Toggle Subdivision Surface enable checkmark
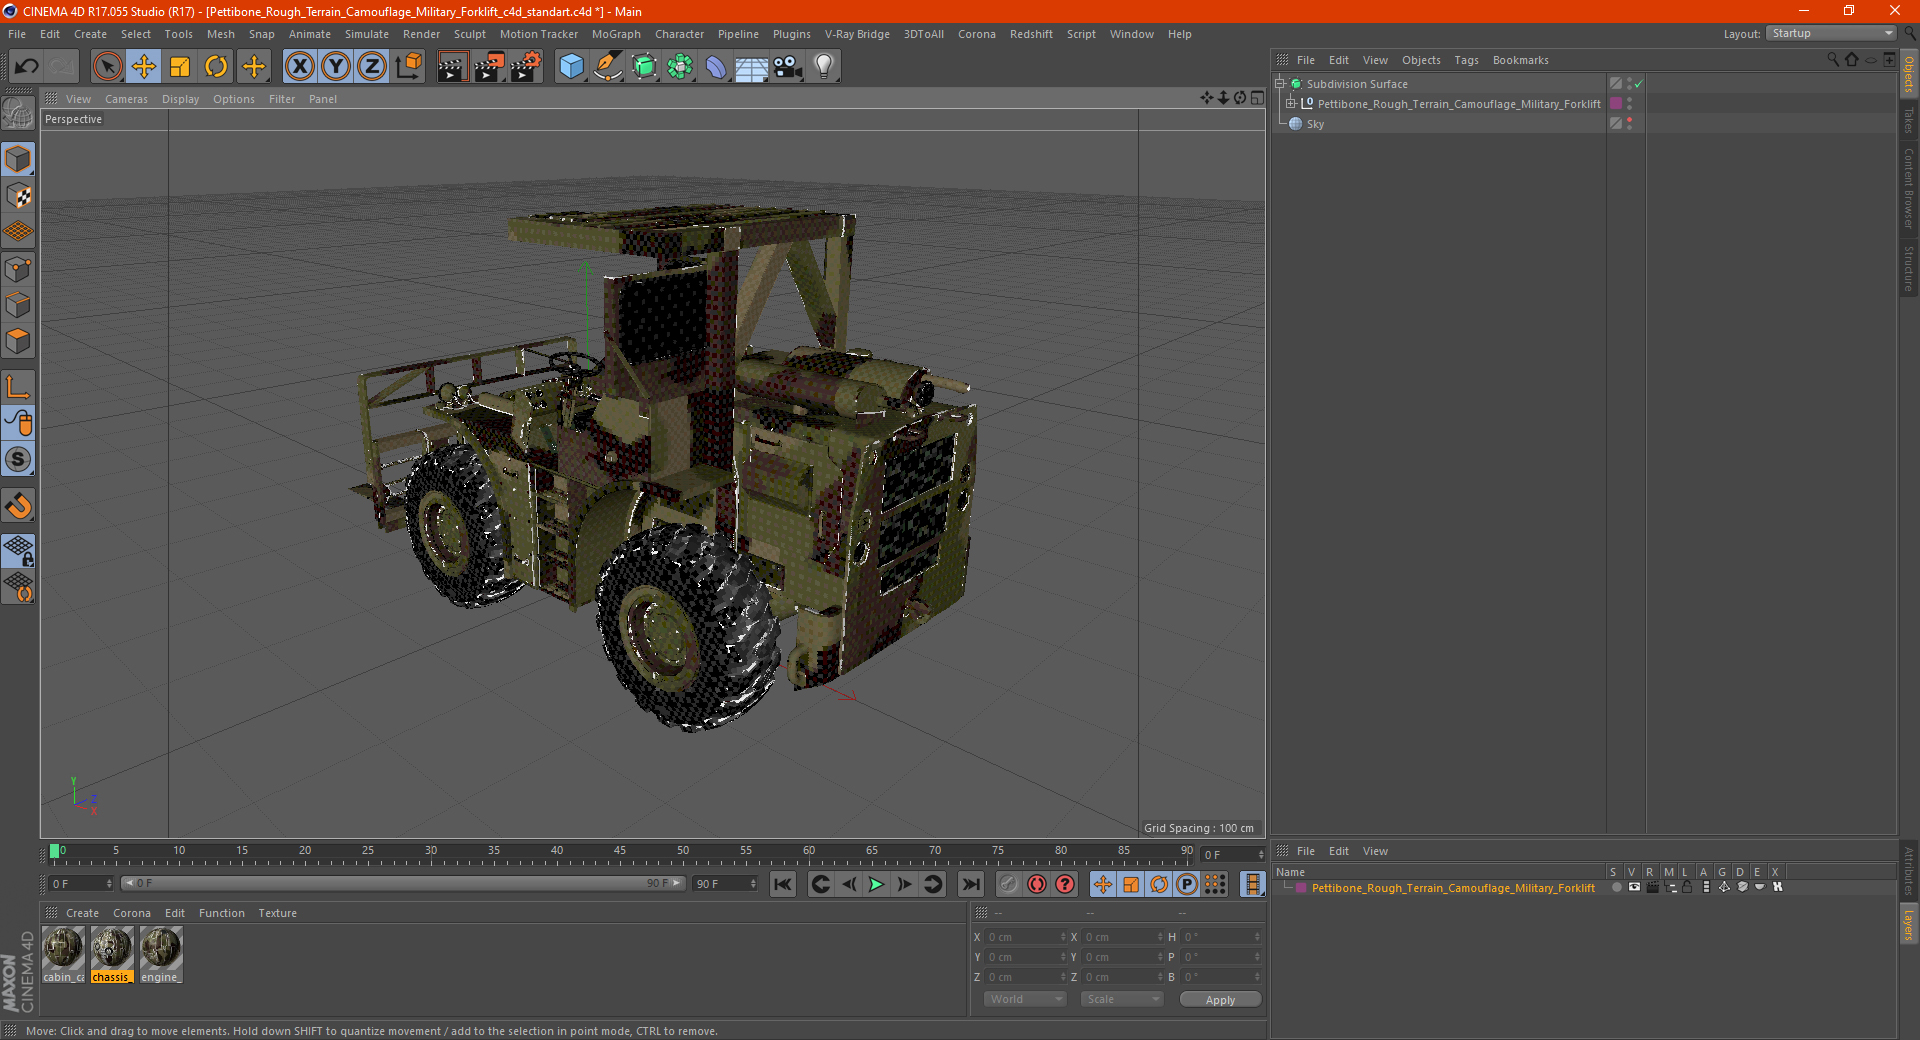This screenshot has height=1040, width=1920. [x=1639, y=84]
